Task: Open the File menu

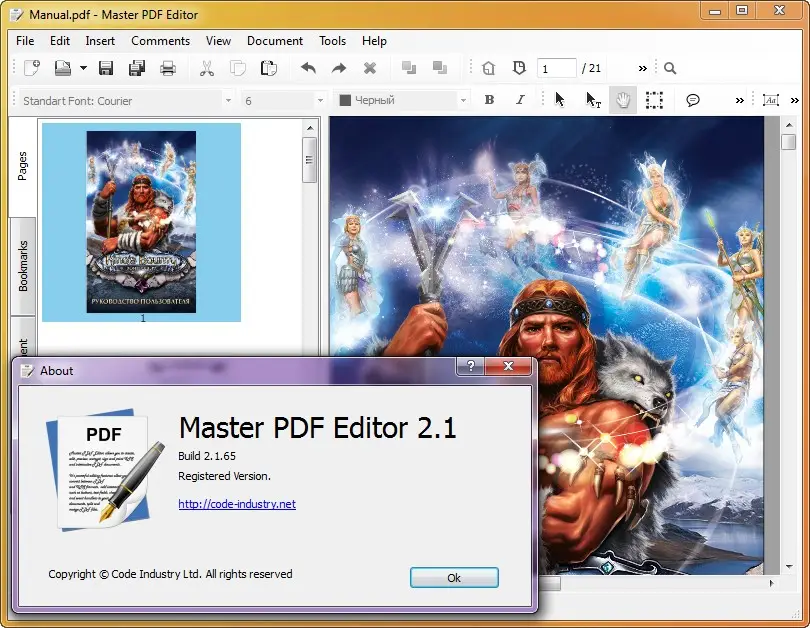Action: pos(25,41)
